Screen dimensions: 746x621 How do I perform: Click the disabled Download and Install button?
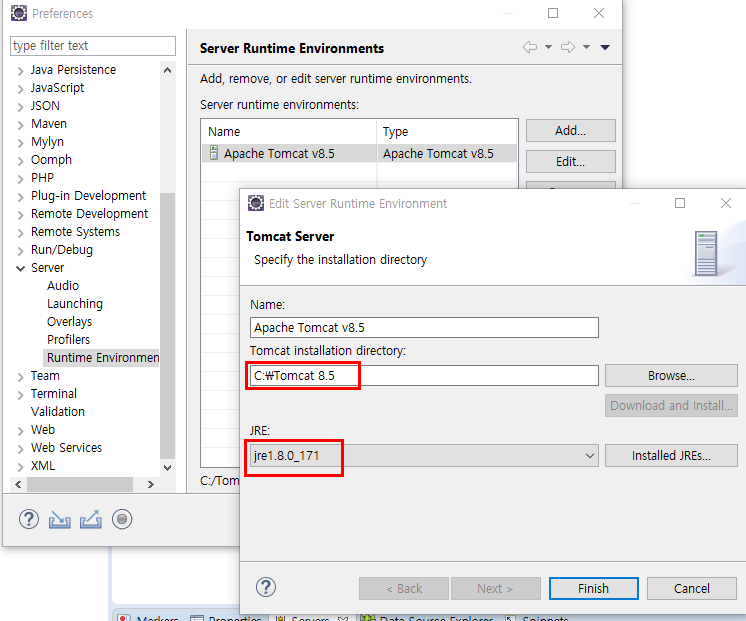[671, 405]
